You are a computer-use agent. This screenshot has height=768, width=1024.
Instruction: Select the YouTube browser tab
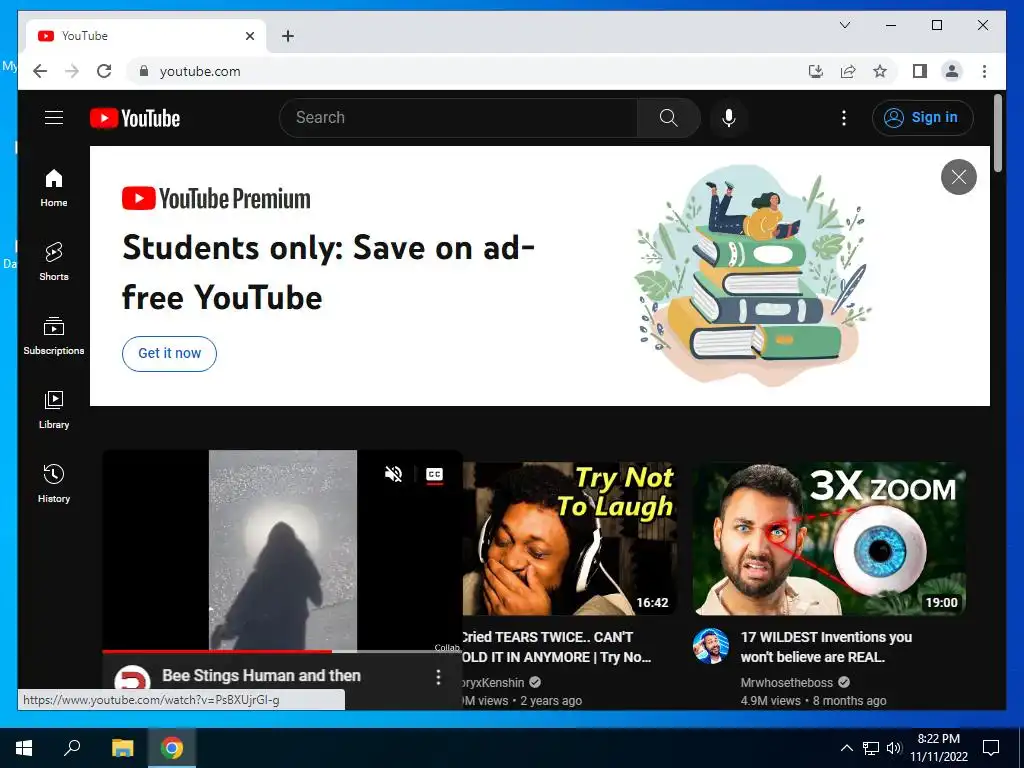click(146, 36)
